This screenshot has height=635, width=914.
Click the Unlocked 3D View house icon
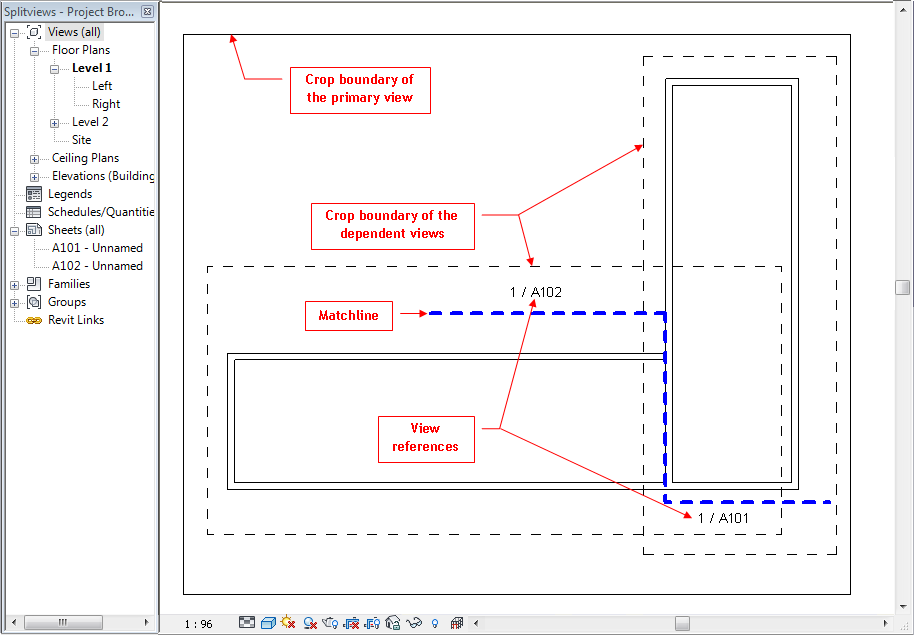click(393, 623)
